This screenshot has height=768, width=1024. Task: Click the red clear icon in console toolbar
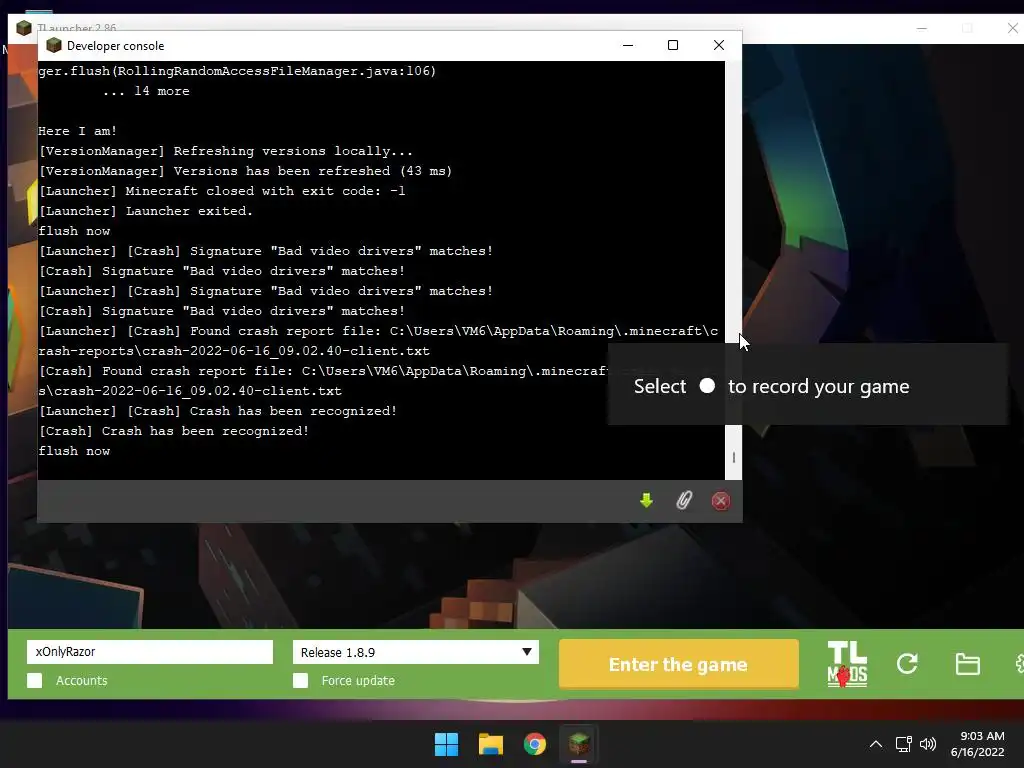[x=720, y=501]
